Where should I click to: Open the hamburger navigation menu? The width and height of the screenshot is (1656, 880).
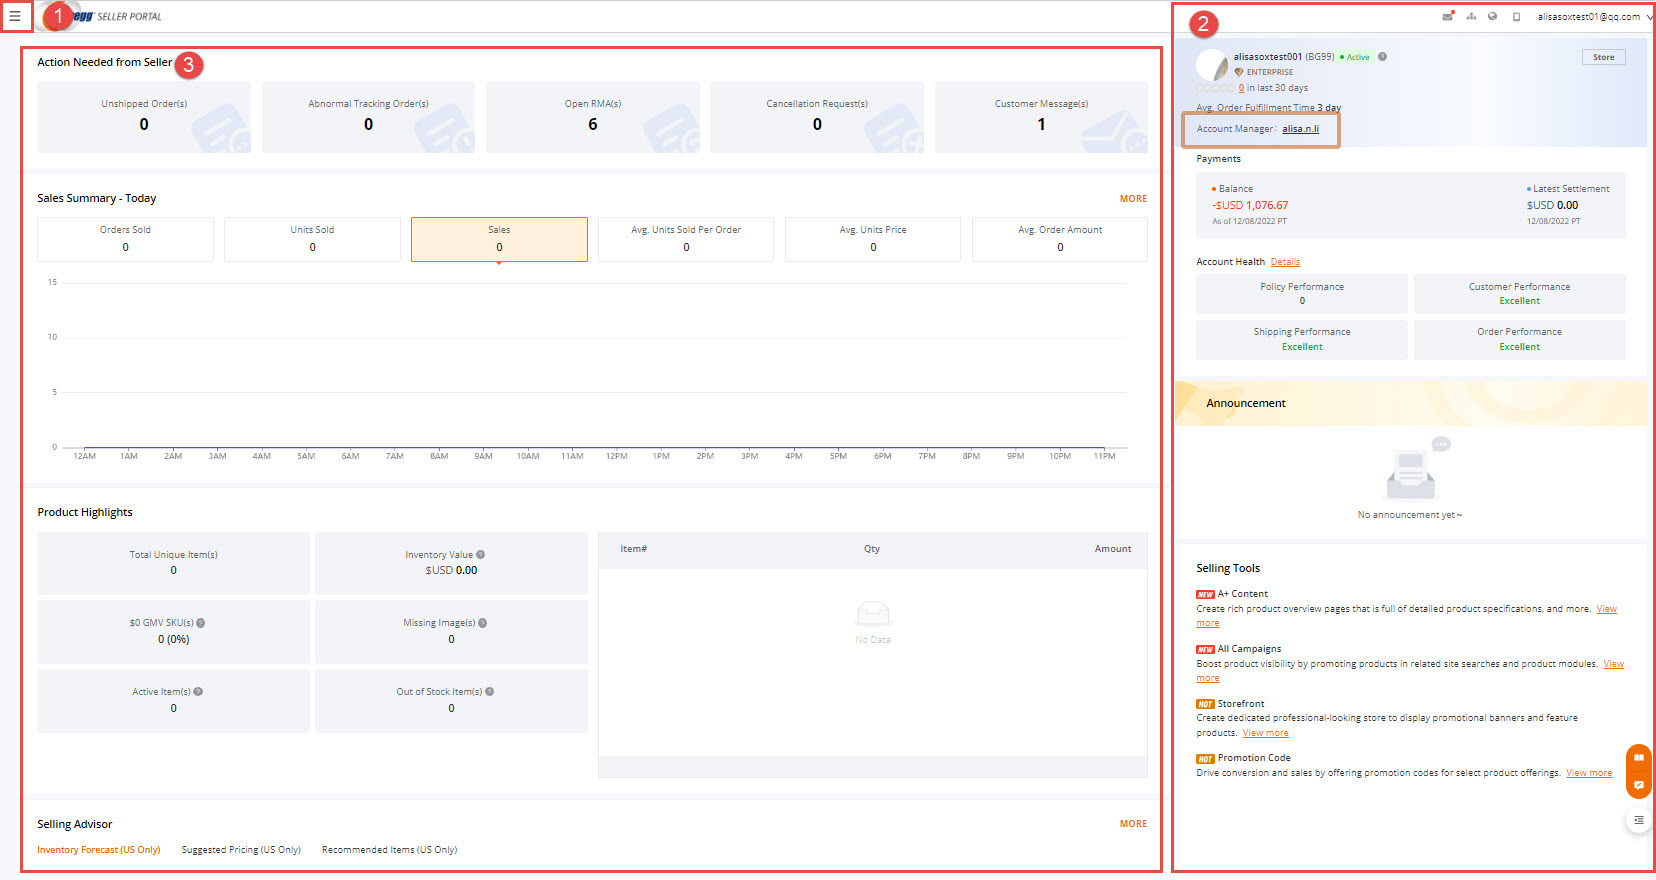(15, 16)
